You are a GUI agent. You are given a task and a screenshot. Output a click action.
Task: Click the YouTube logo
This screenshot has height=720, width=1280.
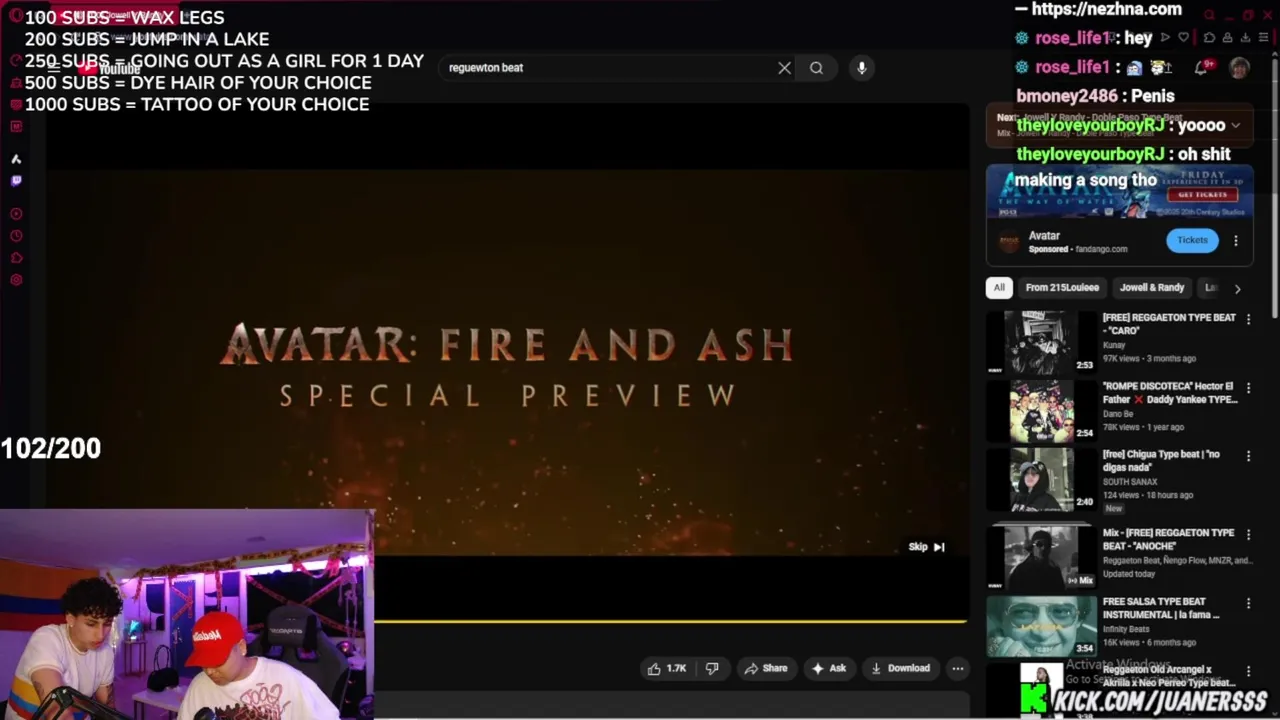tap(110, 68)
